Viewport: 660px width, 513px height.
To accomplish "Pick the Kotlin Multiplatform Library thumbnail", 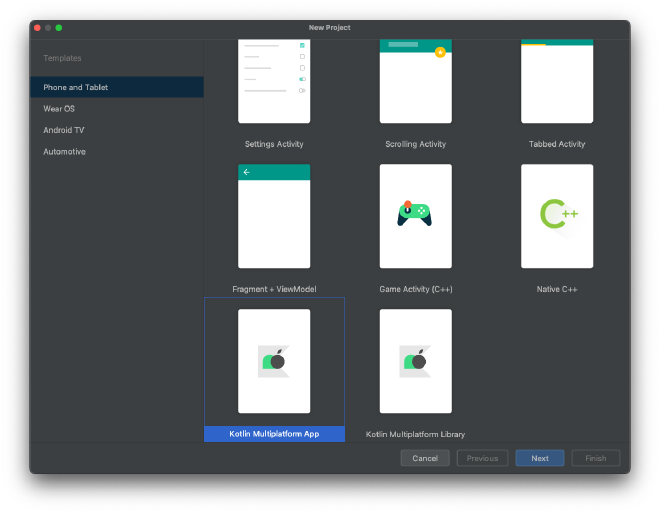I will [x=415, y=361].
